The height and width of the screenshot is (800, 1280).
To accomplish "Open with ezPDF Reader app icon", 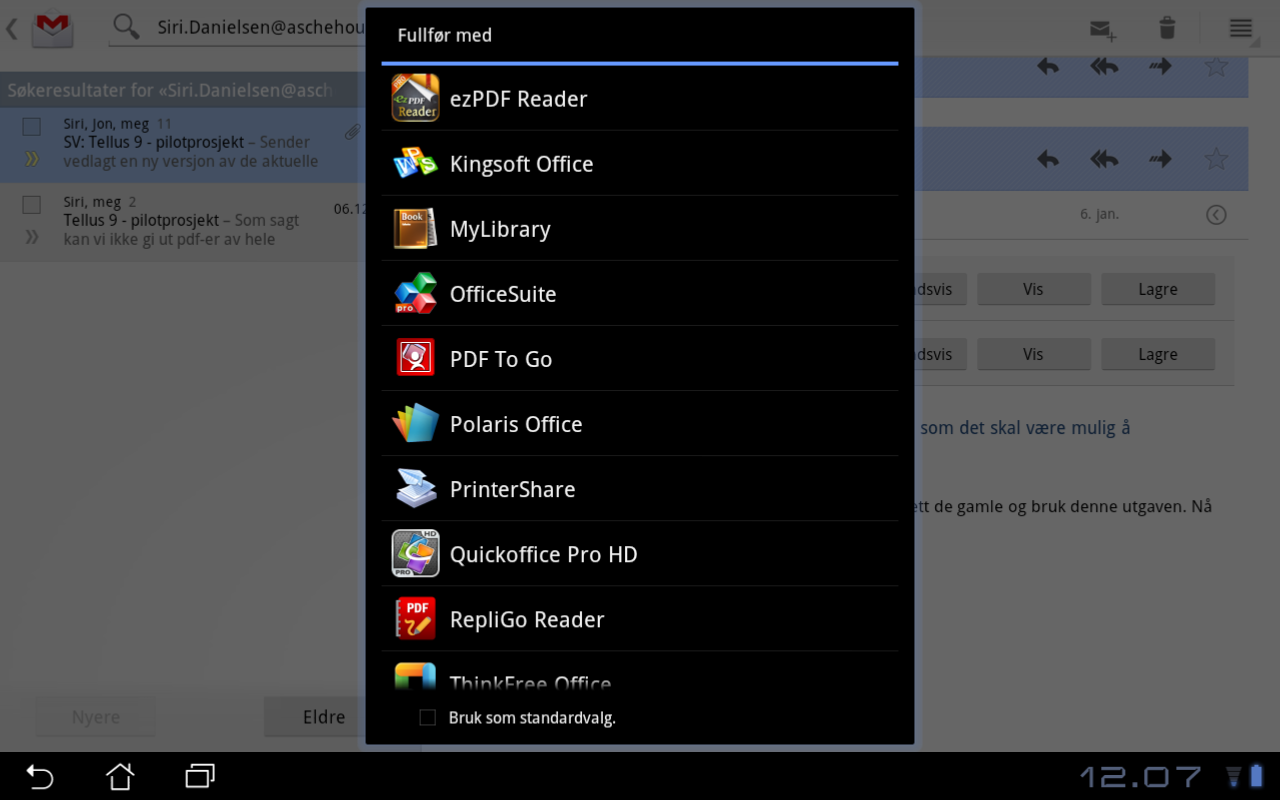I will pos(416,98).
